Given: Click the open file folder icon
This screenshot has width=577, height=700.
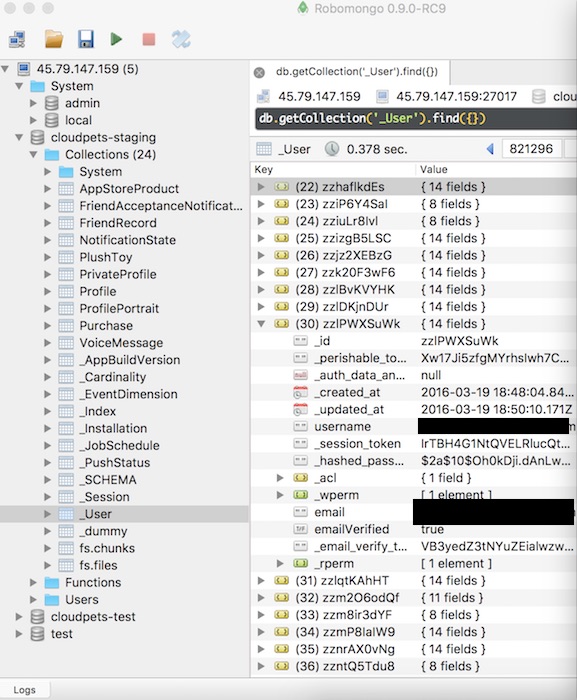Looking at the screenshot, I should [x=54, y=39].
